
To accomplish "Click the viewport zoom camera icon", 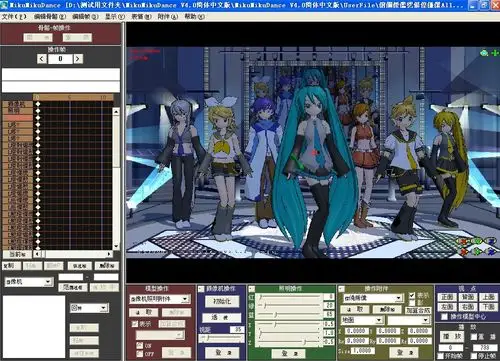I will pos(484,53).
